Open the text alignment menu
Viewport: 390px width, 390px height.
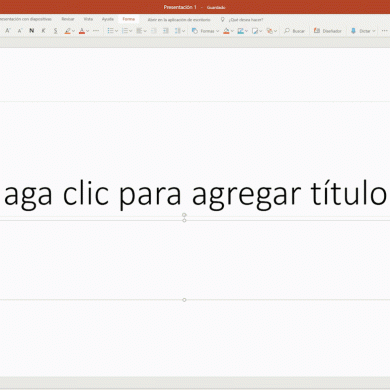pos(139,31)
